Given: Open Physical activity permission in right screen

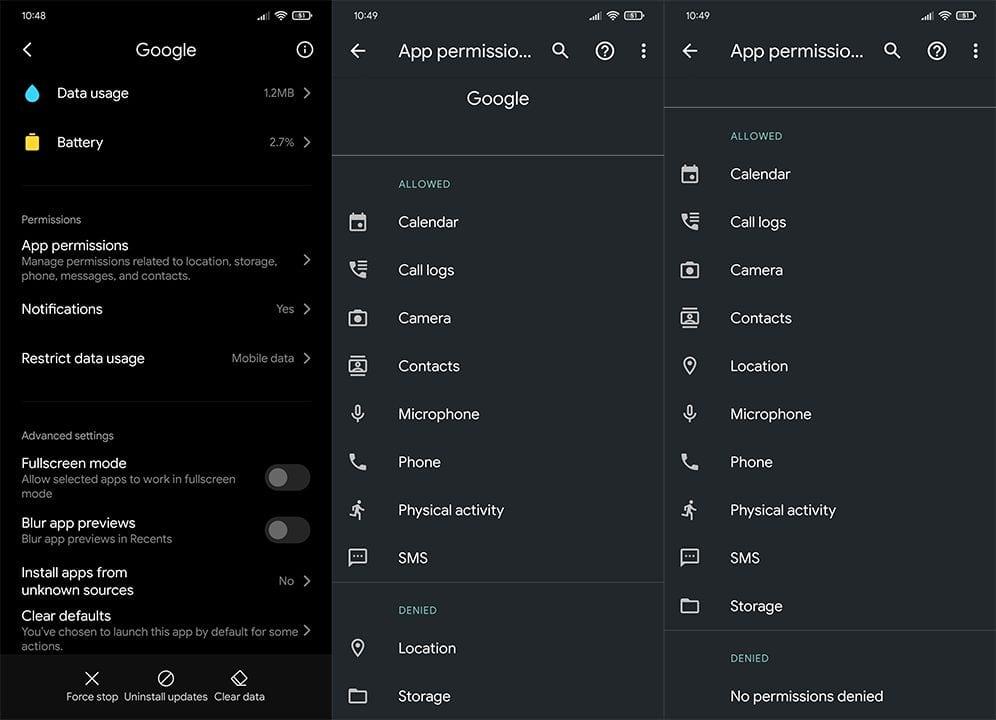Looking at the screenshot, I should (830, 510).
